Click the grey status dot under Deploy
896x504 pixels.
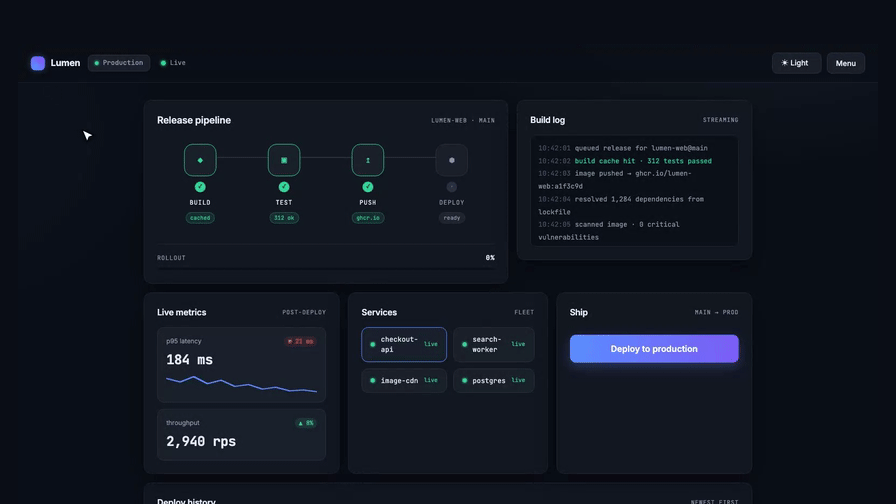point(451,187)
